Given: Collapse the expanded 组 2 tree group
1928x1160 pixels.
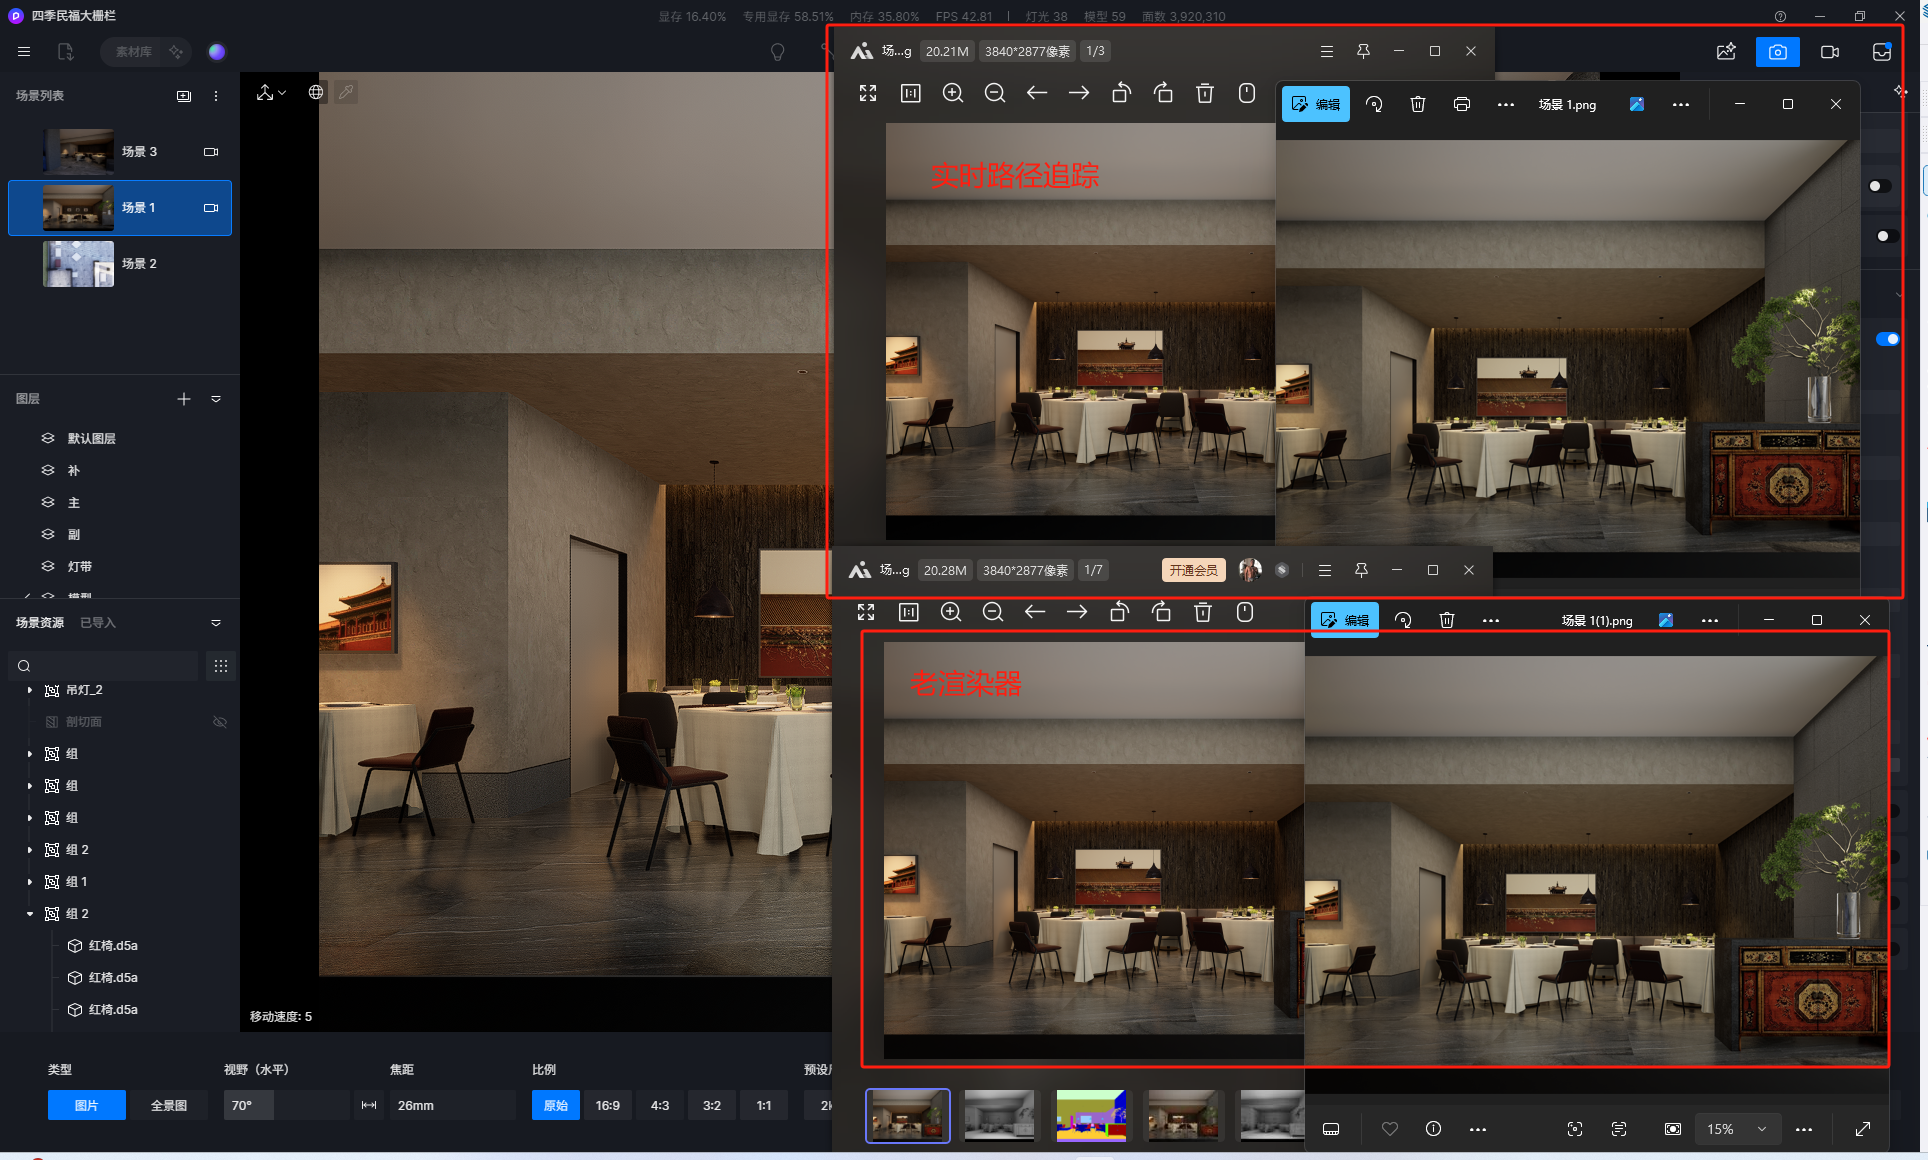Looking at the screenshot, I should [x=30, y=914].
